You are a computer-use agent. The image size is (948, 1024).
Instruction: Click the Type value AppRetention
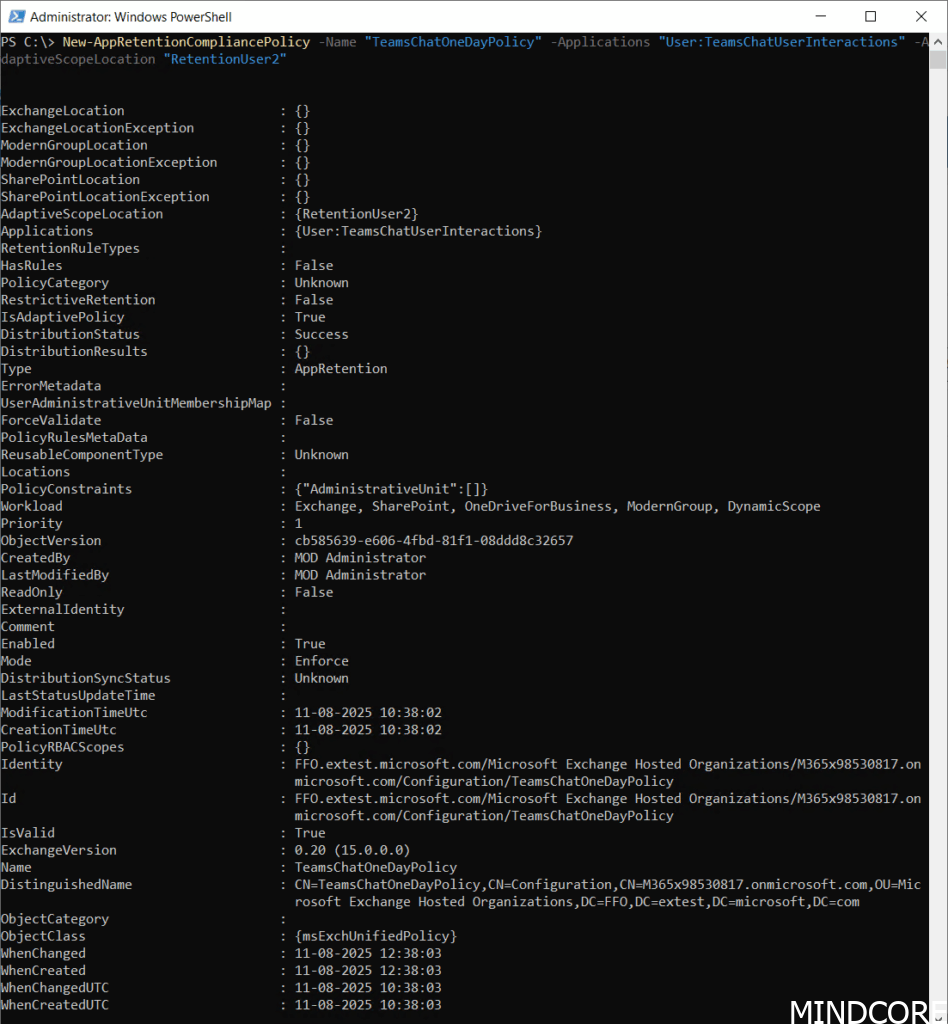(x=340, y=369)
